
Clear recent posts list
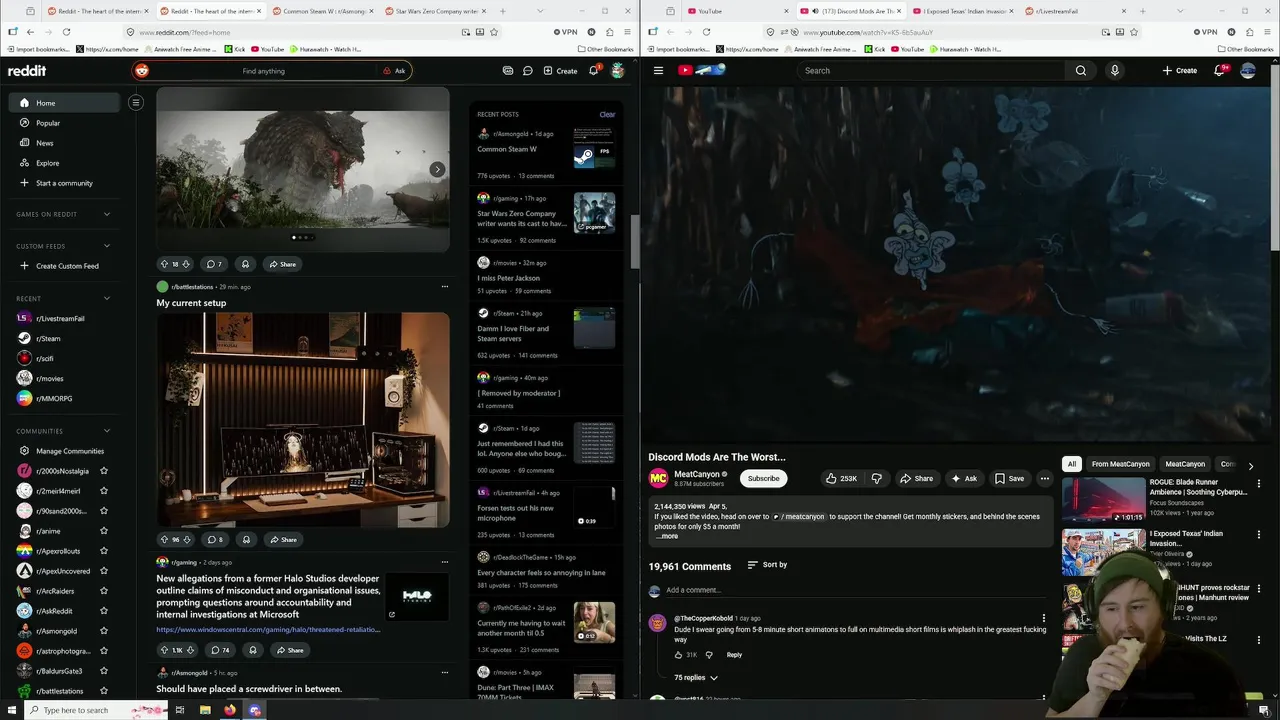click(607, 114)
